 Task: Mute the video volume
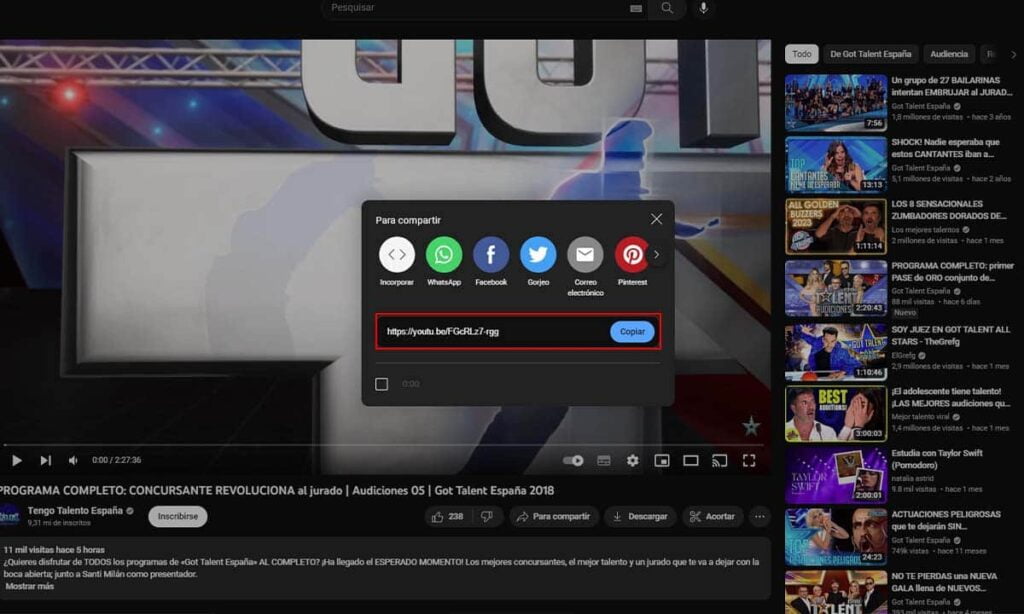point(73,460)
